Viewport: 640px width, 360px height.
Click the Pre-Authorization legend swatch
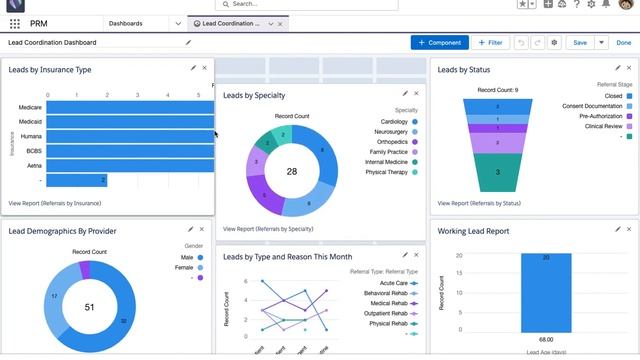click(x=629, y=116)
